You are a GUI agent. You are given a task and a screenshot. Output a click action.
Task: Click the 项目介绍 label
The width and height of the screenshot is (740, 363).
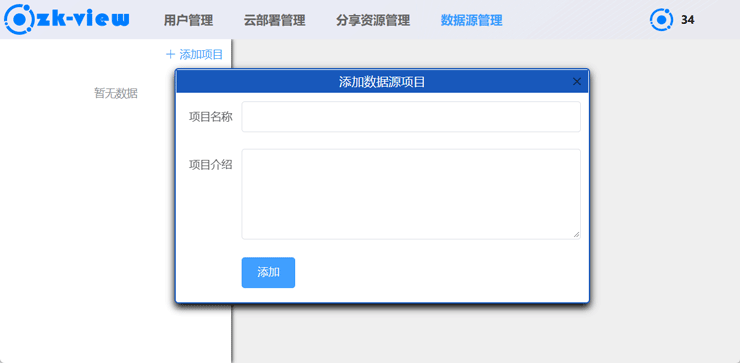coord(210,165)
